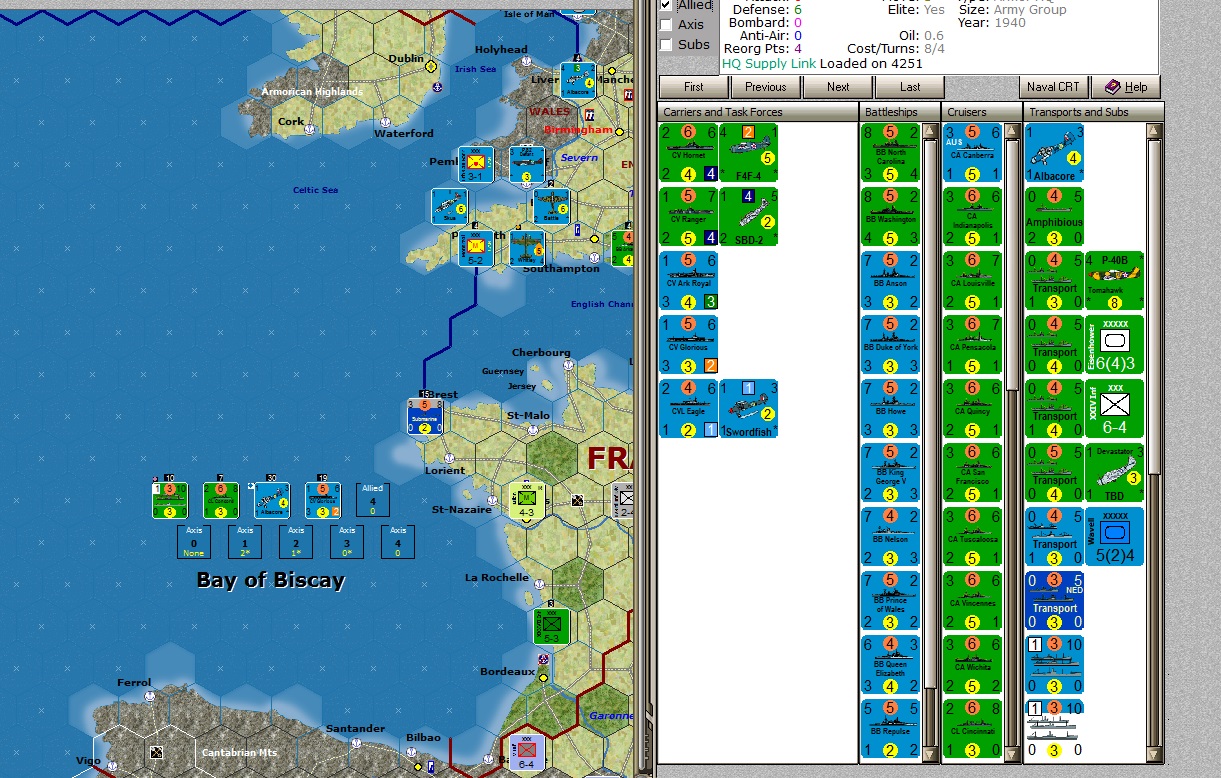The height and width of the screenshot is (778, 1221).
Task: Select cruiser CA Tuscaloosa
Action: tap(972, 537)
